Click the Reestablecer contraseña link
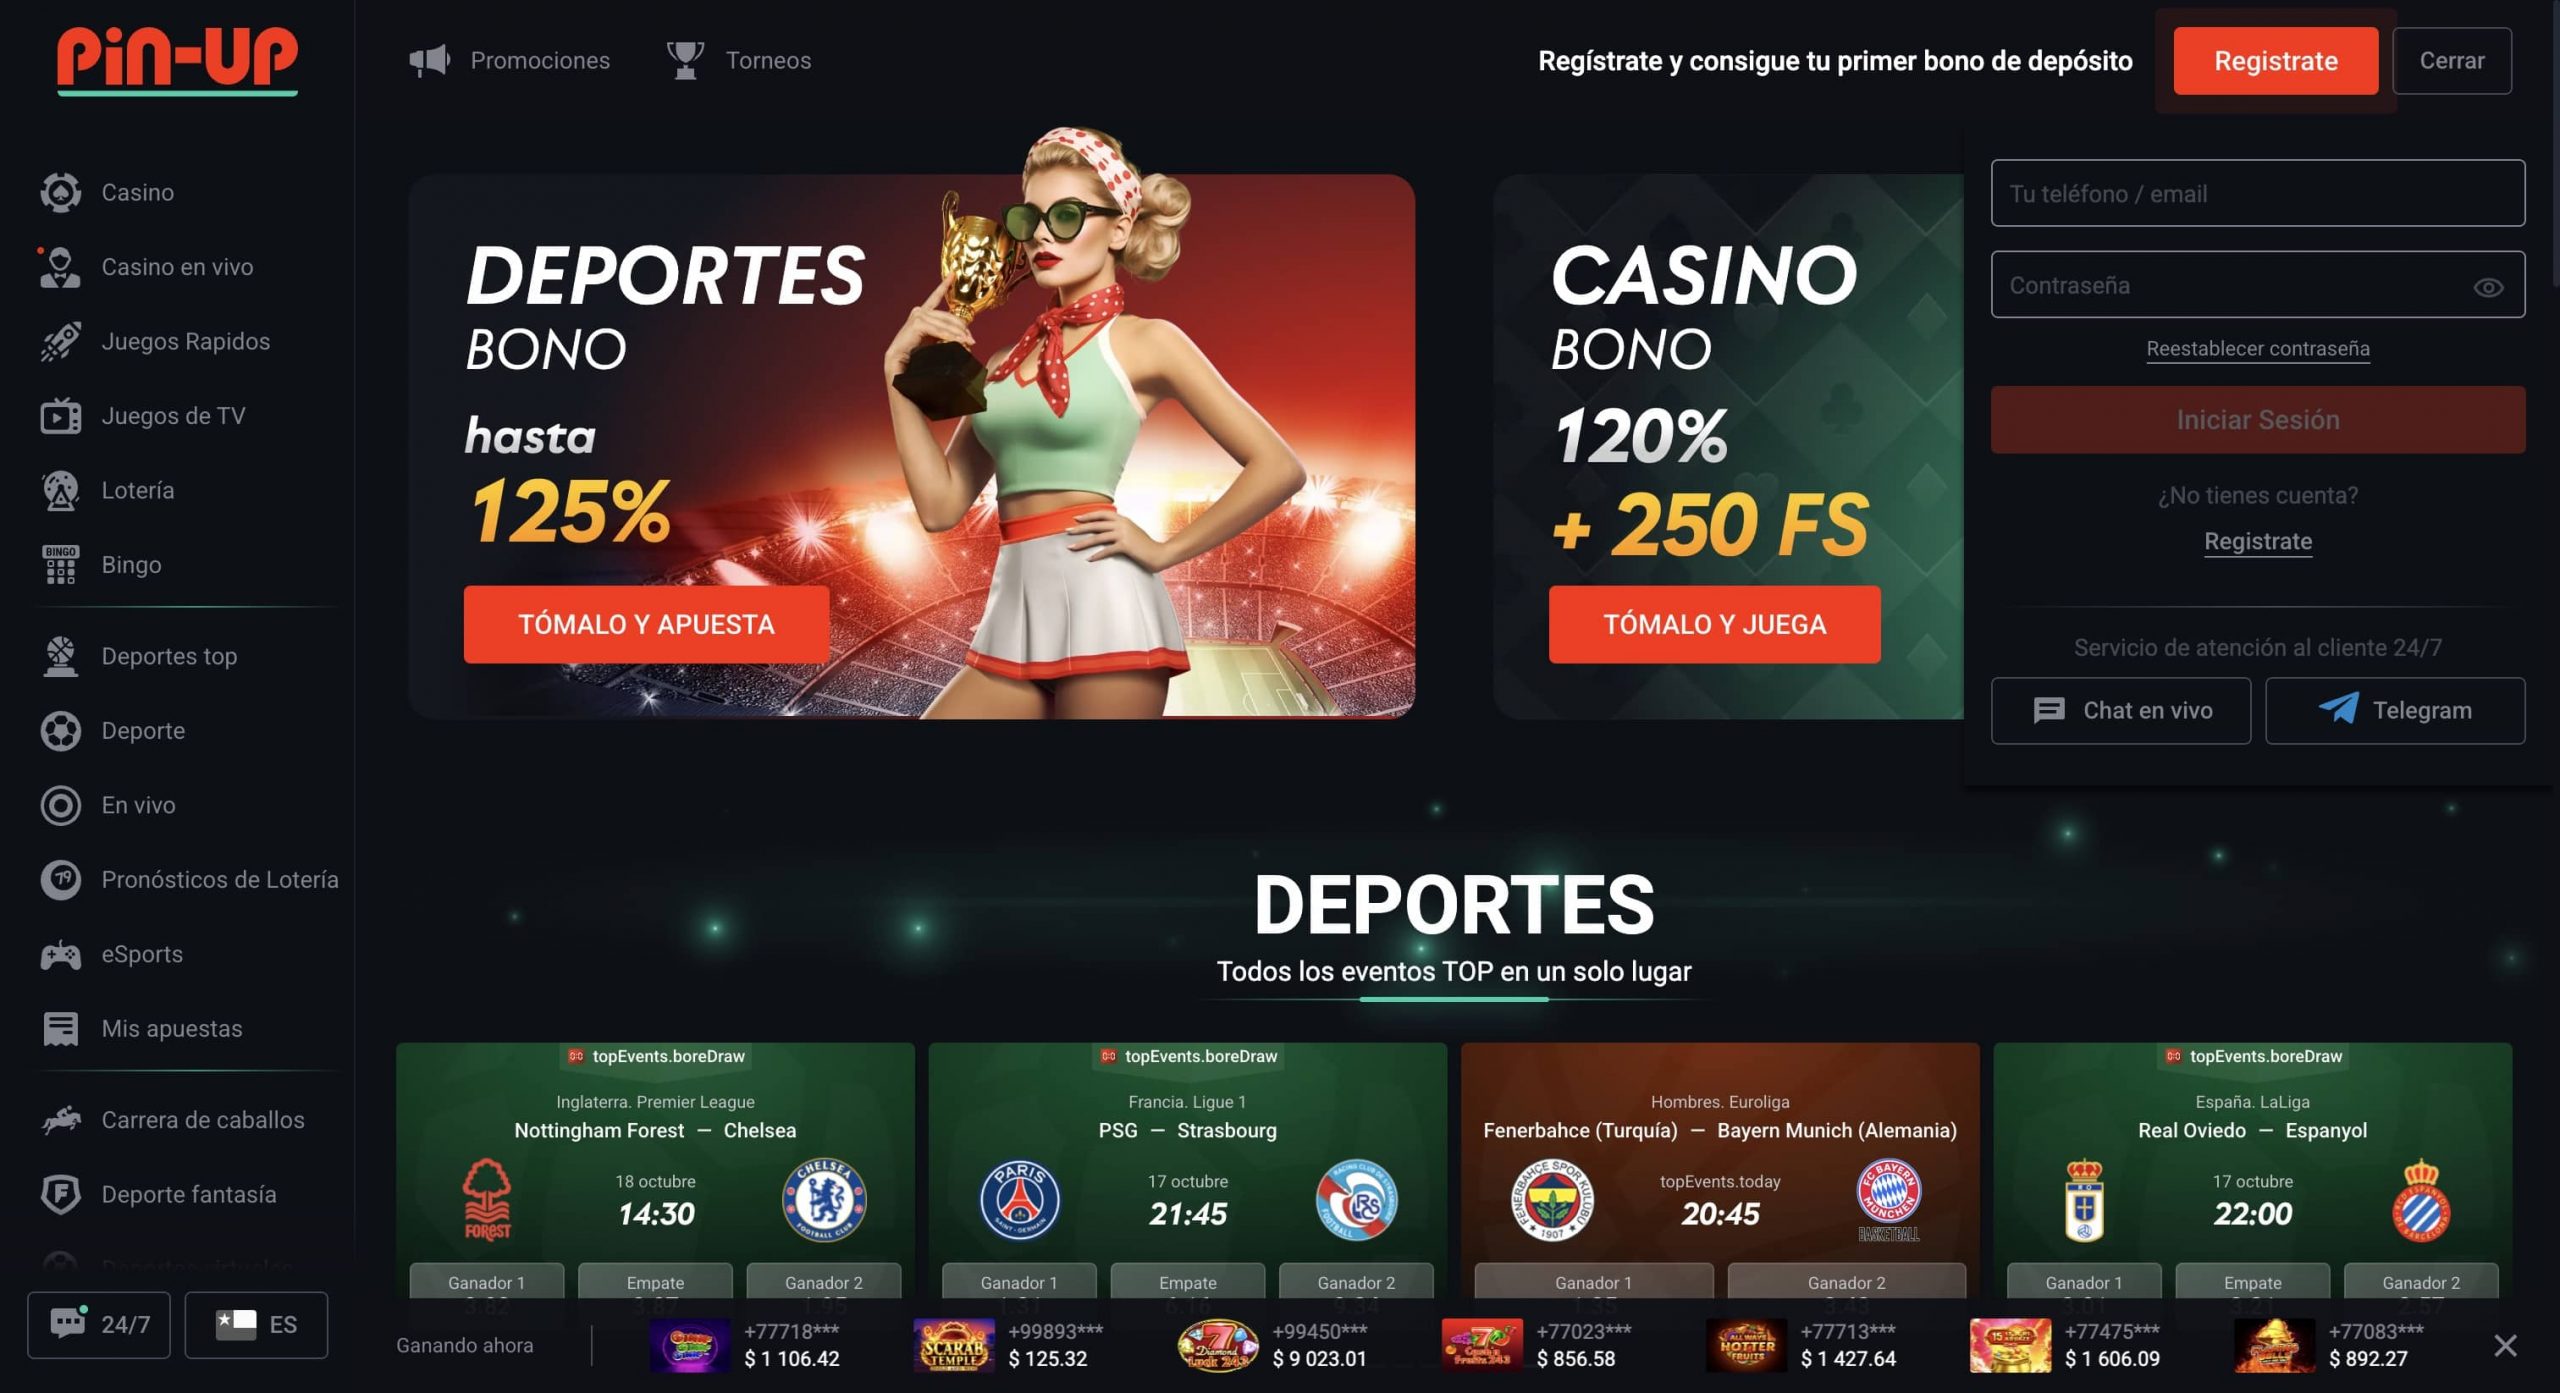This screenshot has width=2560, height=1393. click(2257, 348)
